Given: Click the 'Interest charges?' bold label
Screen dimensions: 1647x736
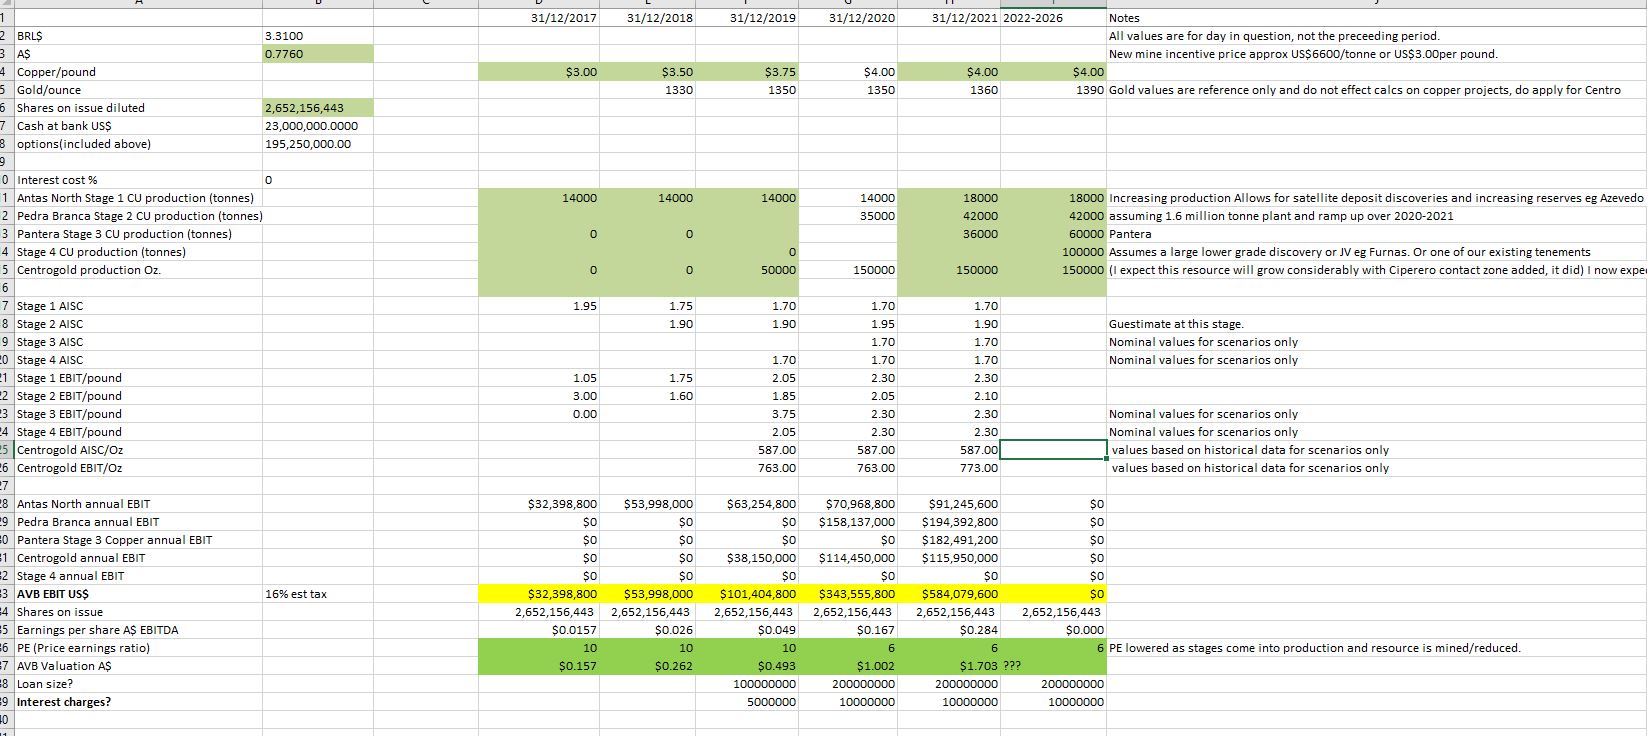Looking at the screenshot, I should [x=64, y=702].
